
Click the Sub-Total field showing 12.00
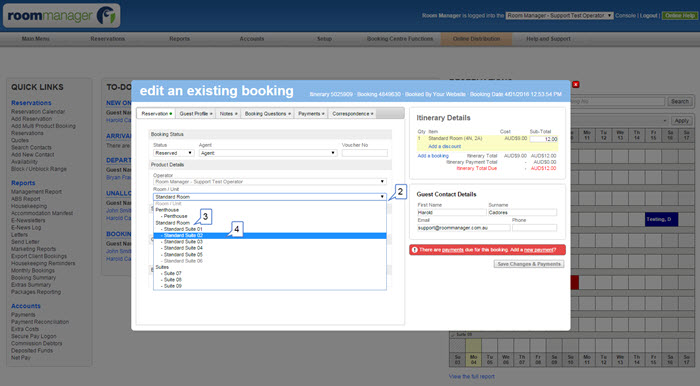click(543, 139)
